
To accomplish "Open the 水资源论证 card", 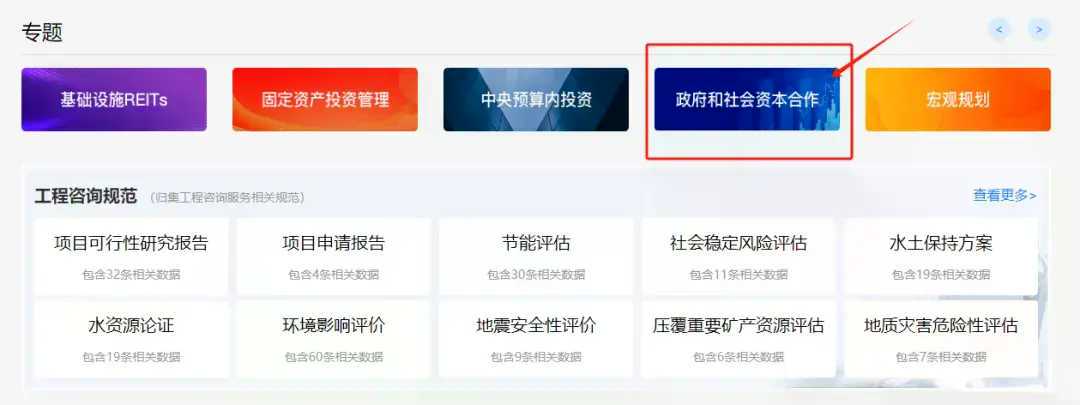I will pyautogui.click(x=131, y=339).
